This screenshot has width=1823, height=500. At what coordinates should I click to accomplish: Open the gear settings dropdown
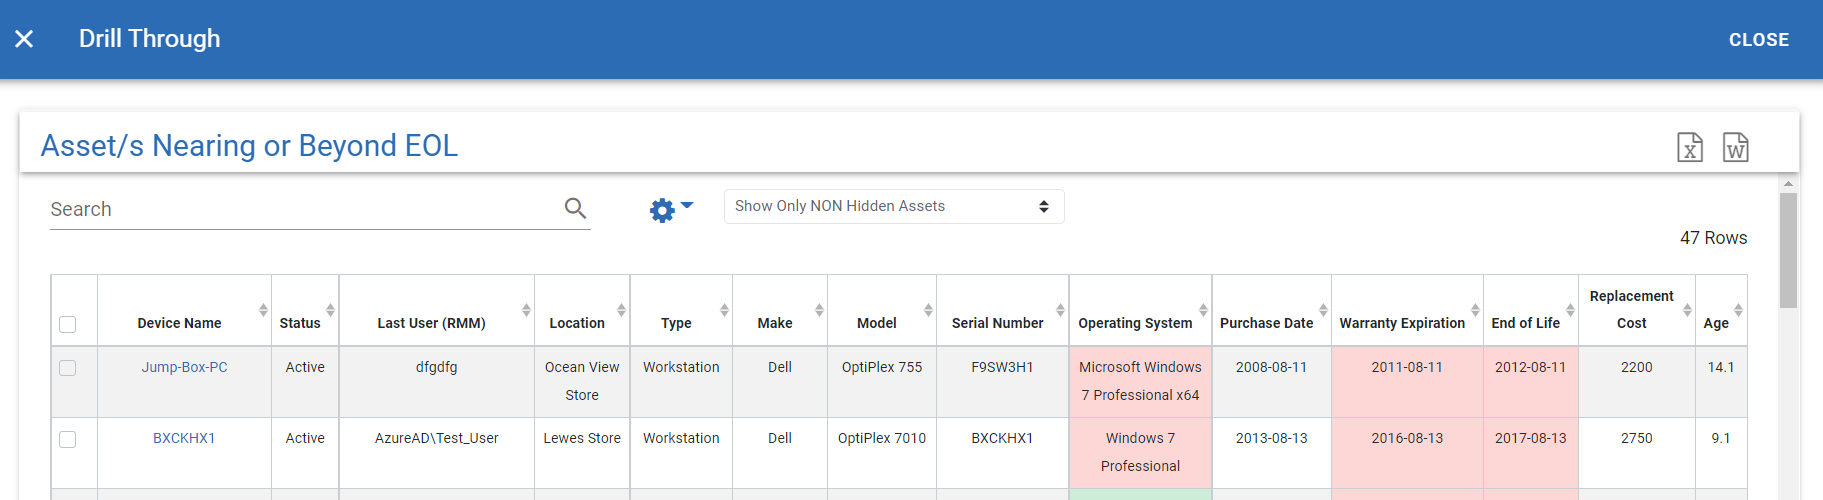tap(670, 210)
